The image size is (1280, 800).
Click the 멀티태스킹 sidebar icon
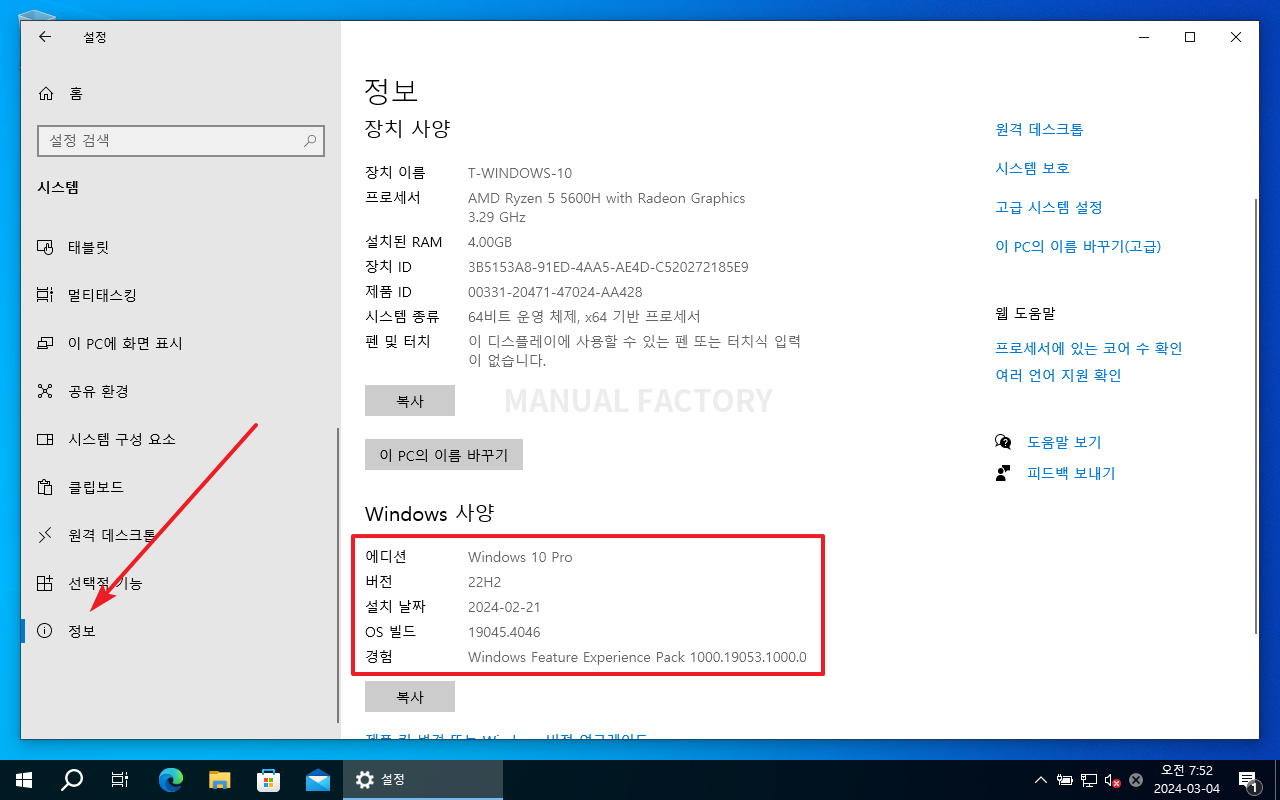pos(44,295)
